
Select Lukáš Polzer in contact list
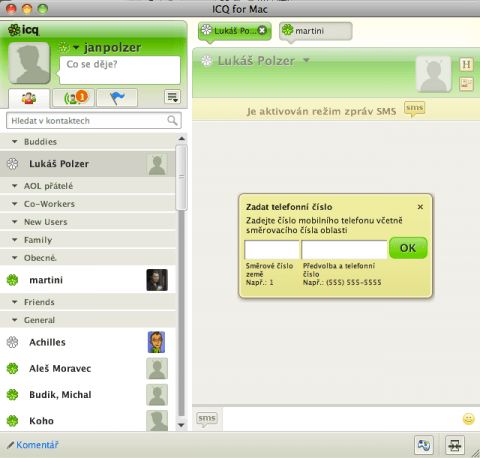[x=88, y=164]
